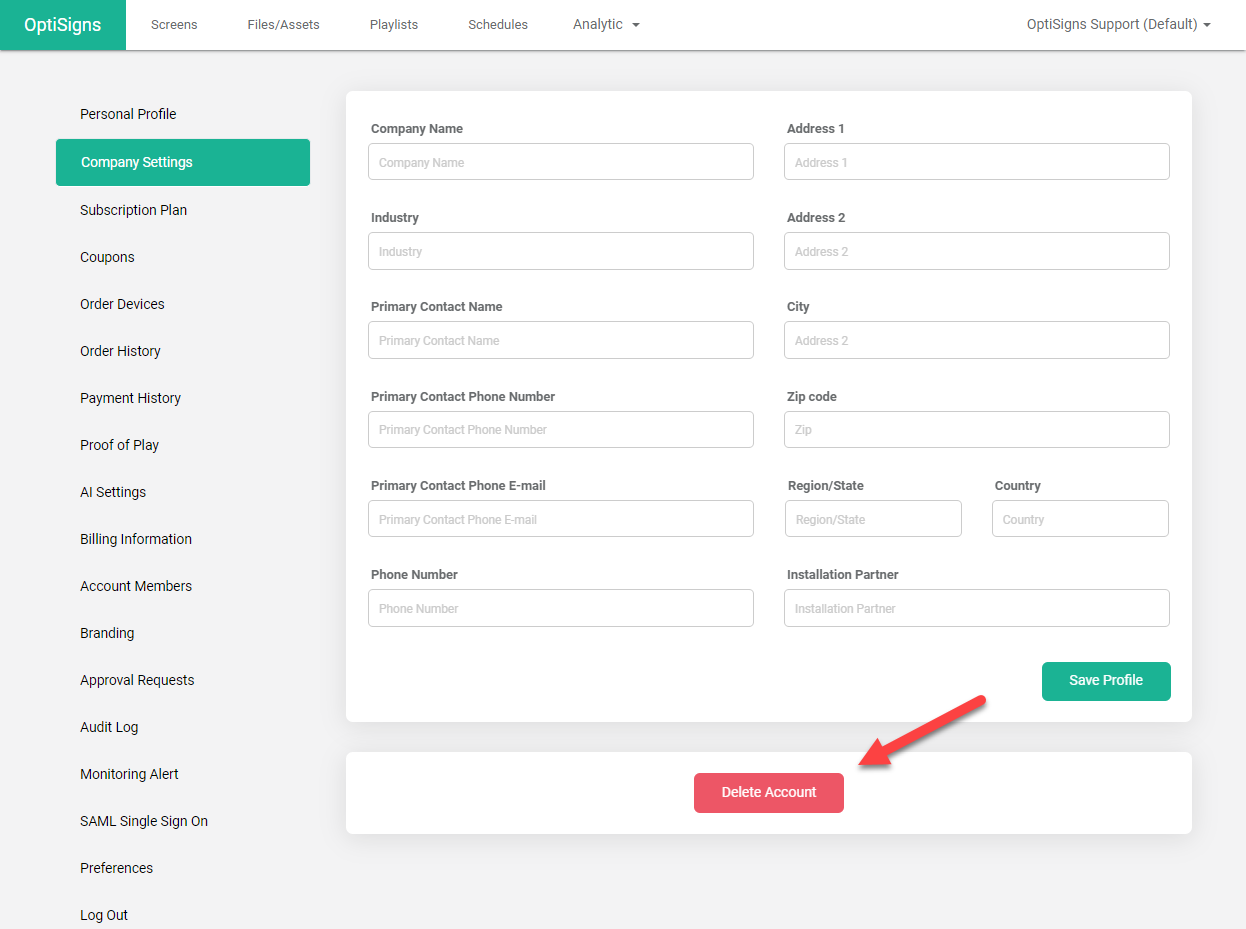Open Subscription Plan settings
1246x929 pixels.
click(x=133, y=210)
